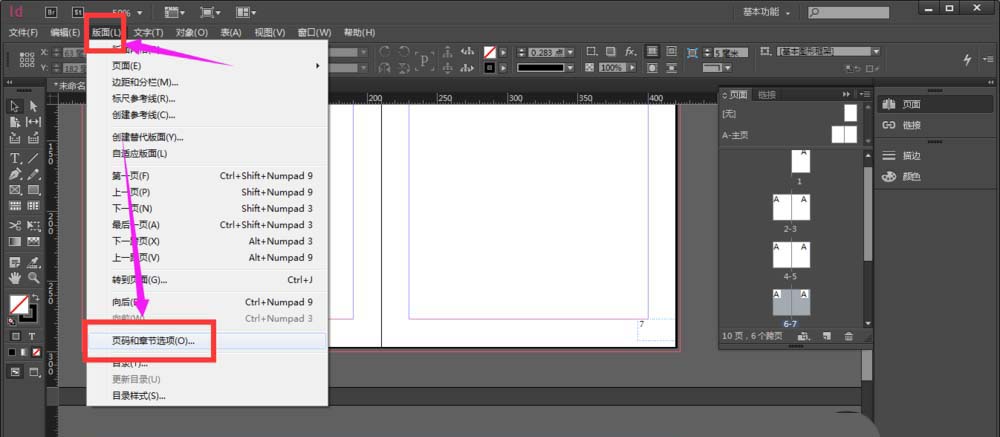Select the Pencil tool
Image resolution: width=1000 pixels, height=437 pixels.
coord(33,174)
